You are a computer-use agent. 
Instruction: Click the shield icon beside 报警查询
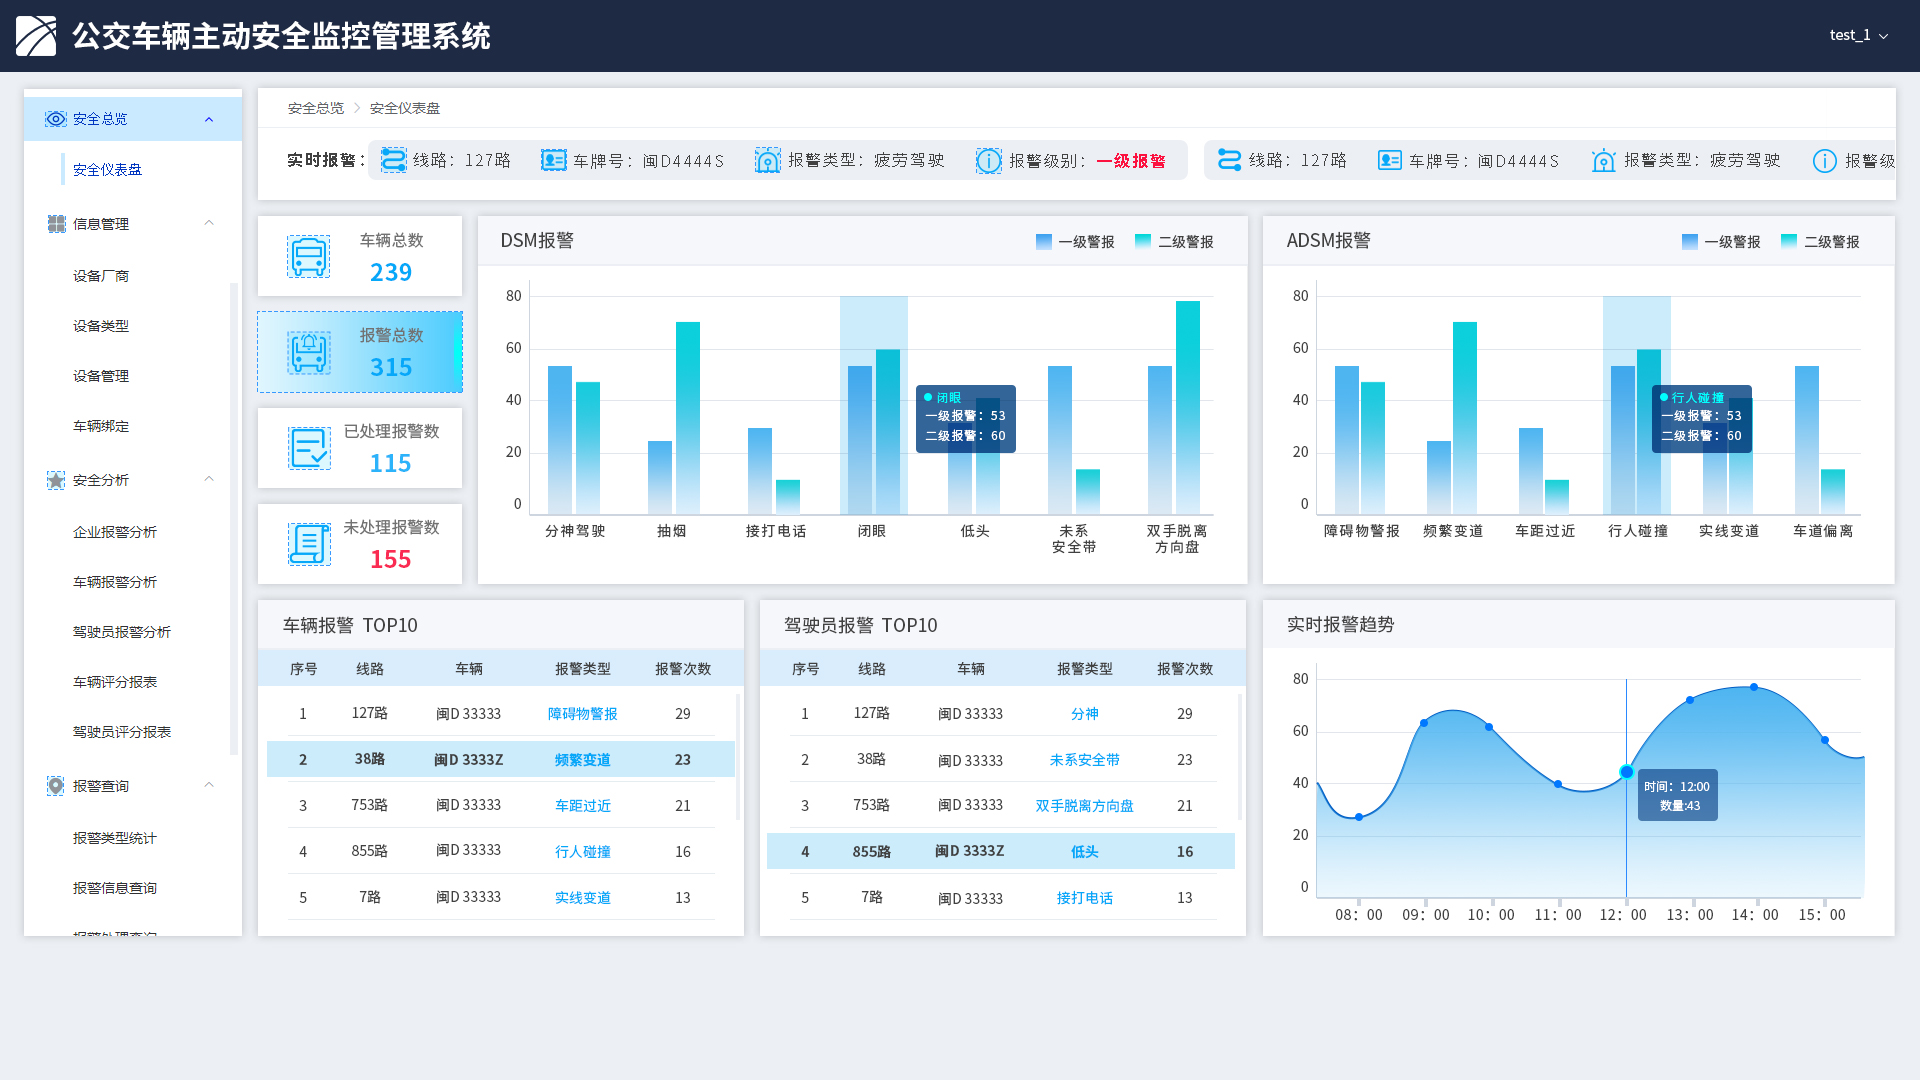coord(56,786)
